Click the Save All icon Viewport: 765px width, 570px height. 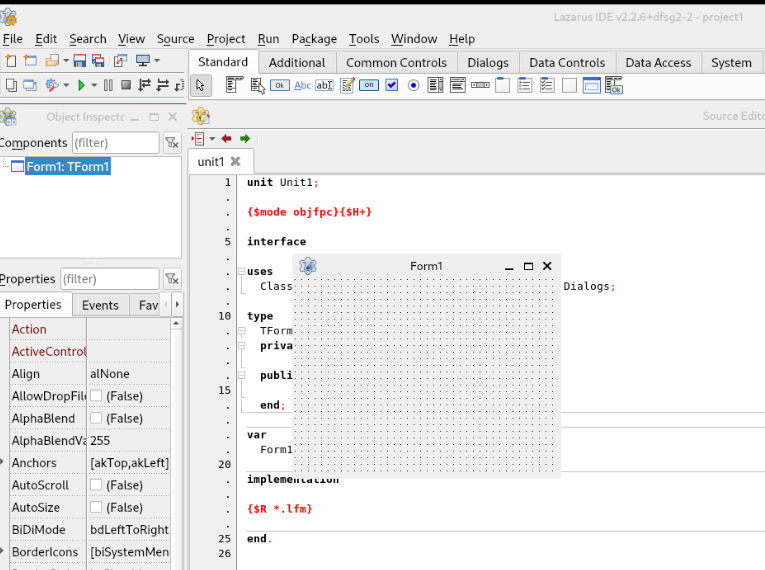point(99,61)
